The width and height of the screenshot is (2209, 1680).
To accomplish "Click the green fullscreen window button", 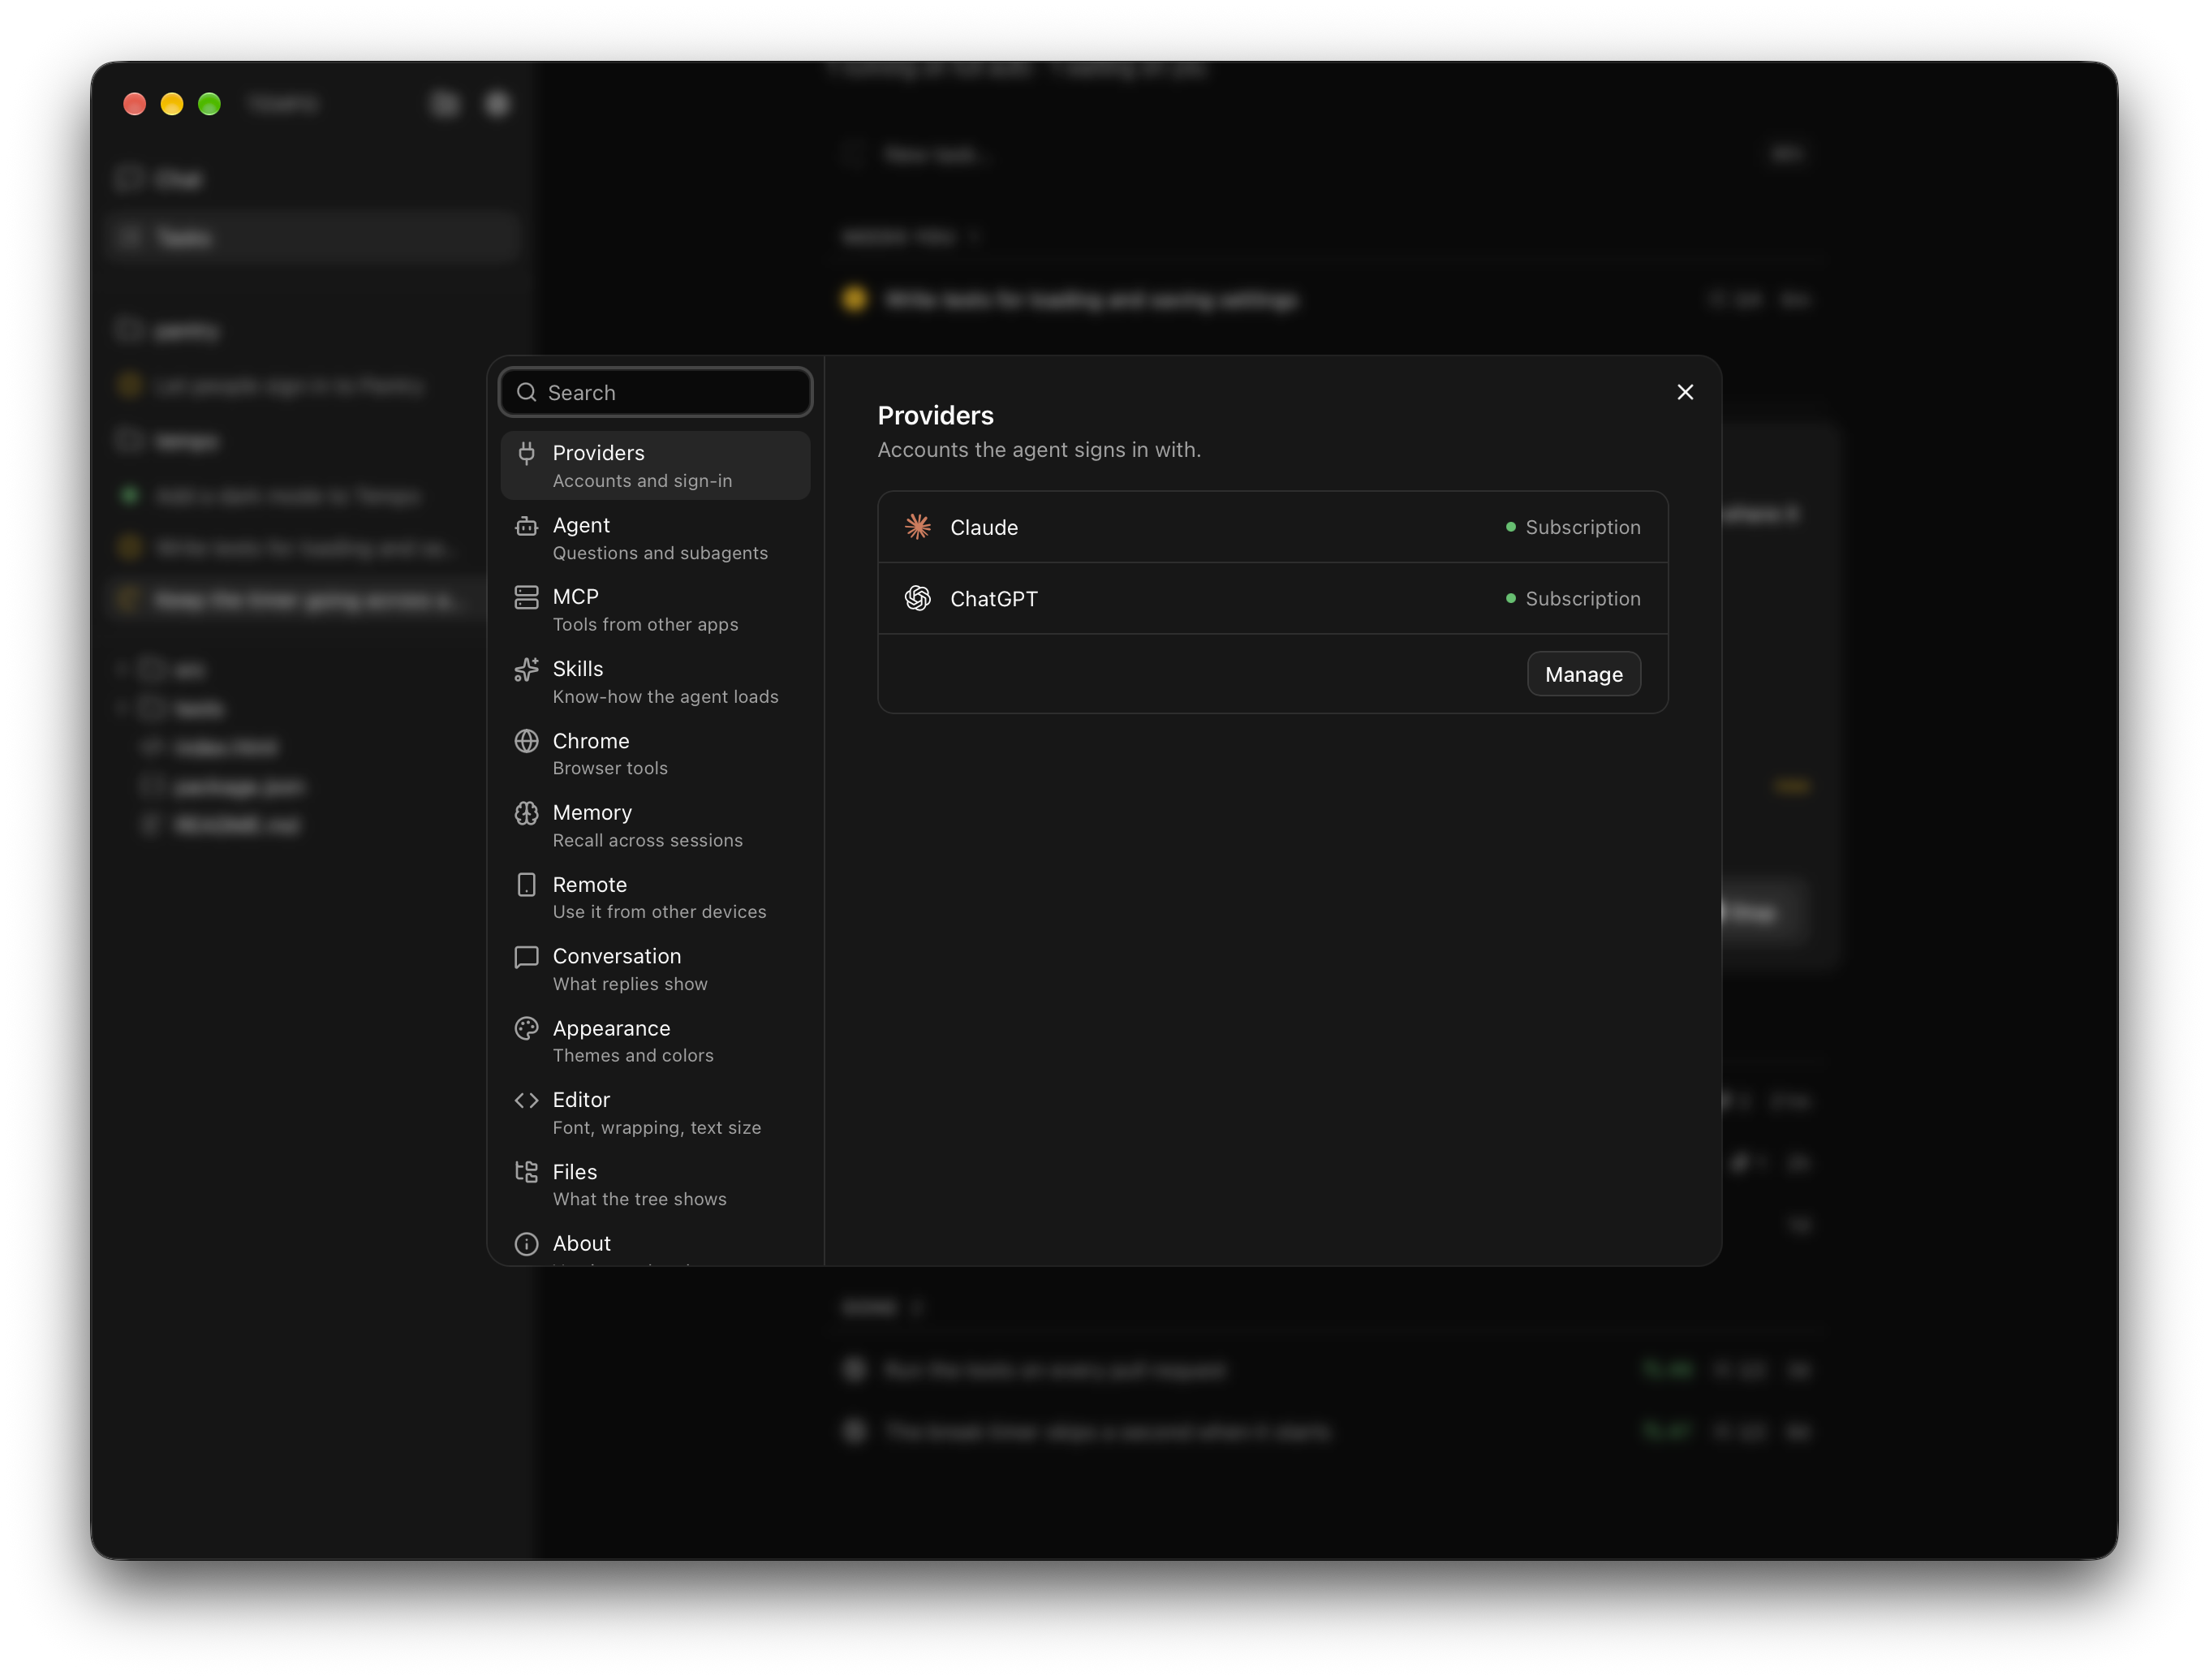I will [x=209, y=104].
